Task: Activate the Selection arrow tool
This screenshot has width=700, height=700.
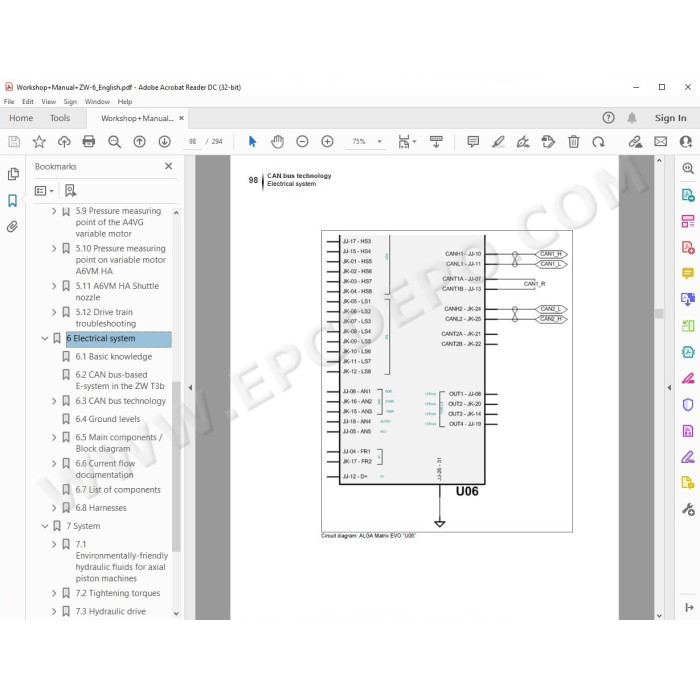Action: (252, 142)
